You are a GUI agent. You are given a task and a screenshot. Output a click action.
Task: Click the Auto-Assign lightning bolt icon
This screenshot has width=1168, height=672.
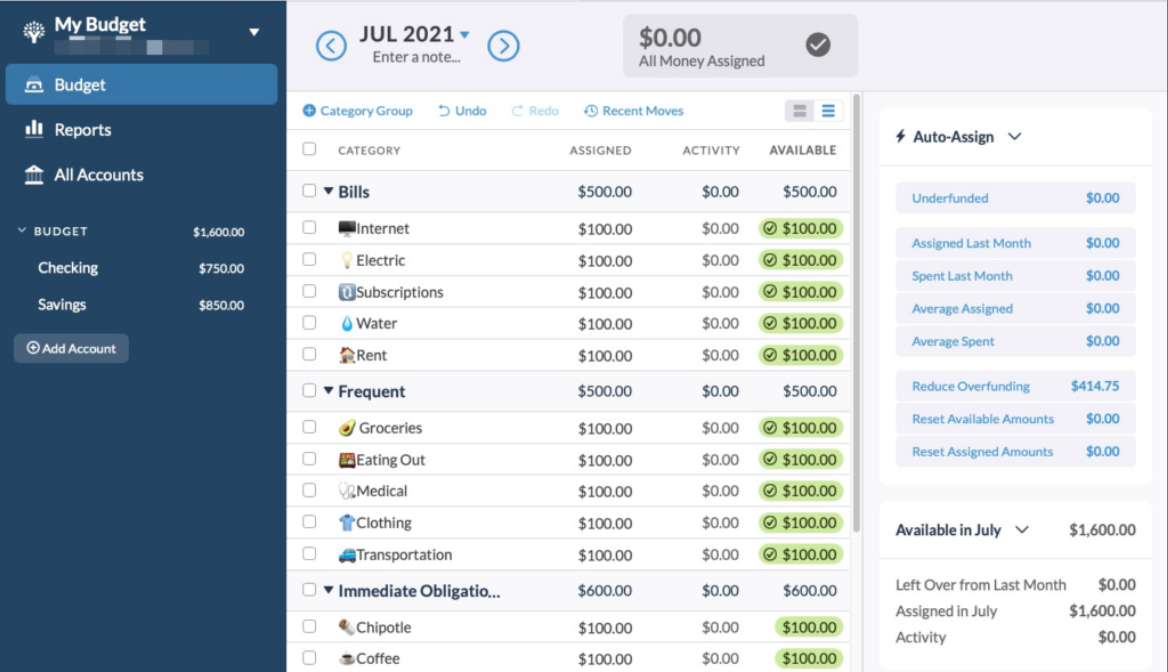coord(901,136)
